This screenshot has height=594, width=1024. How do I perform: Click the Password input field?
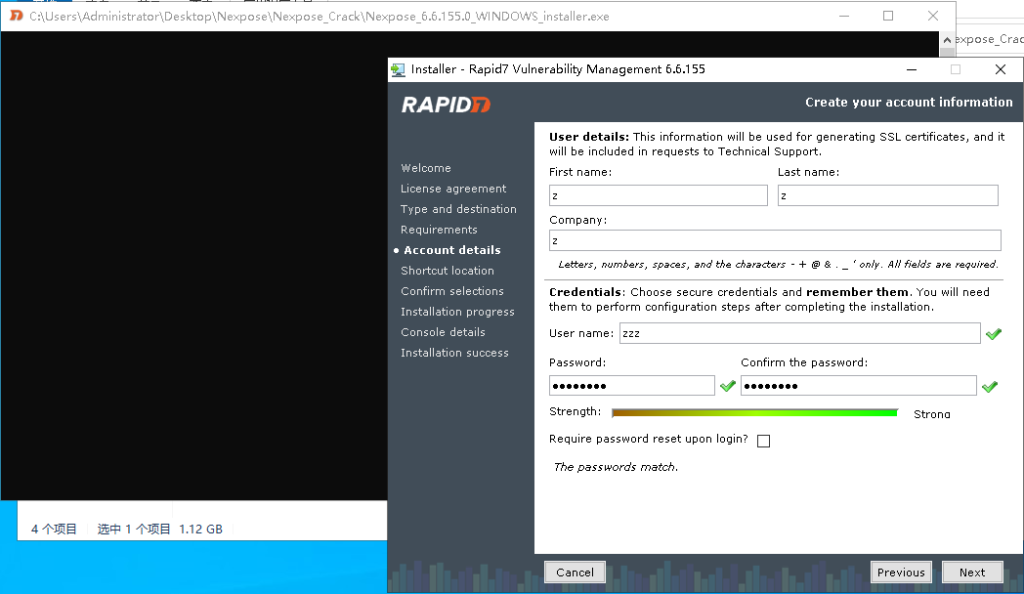[632, 386]
